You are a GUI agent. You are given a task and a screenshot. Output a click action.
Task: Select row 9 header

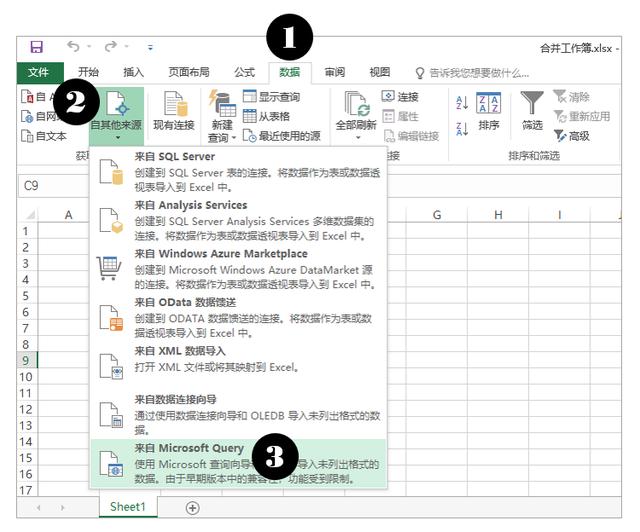27,361
